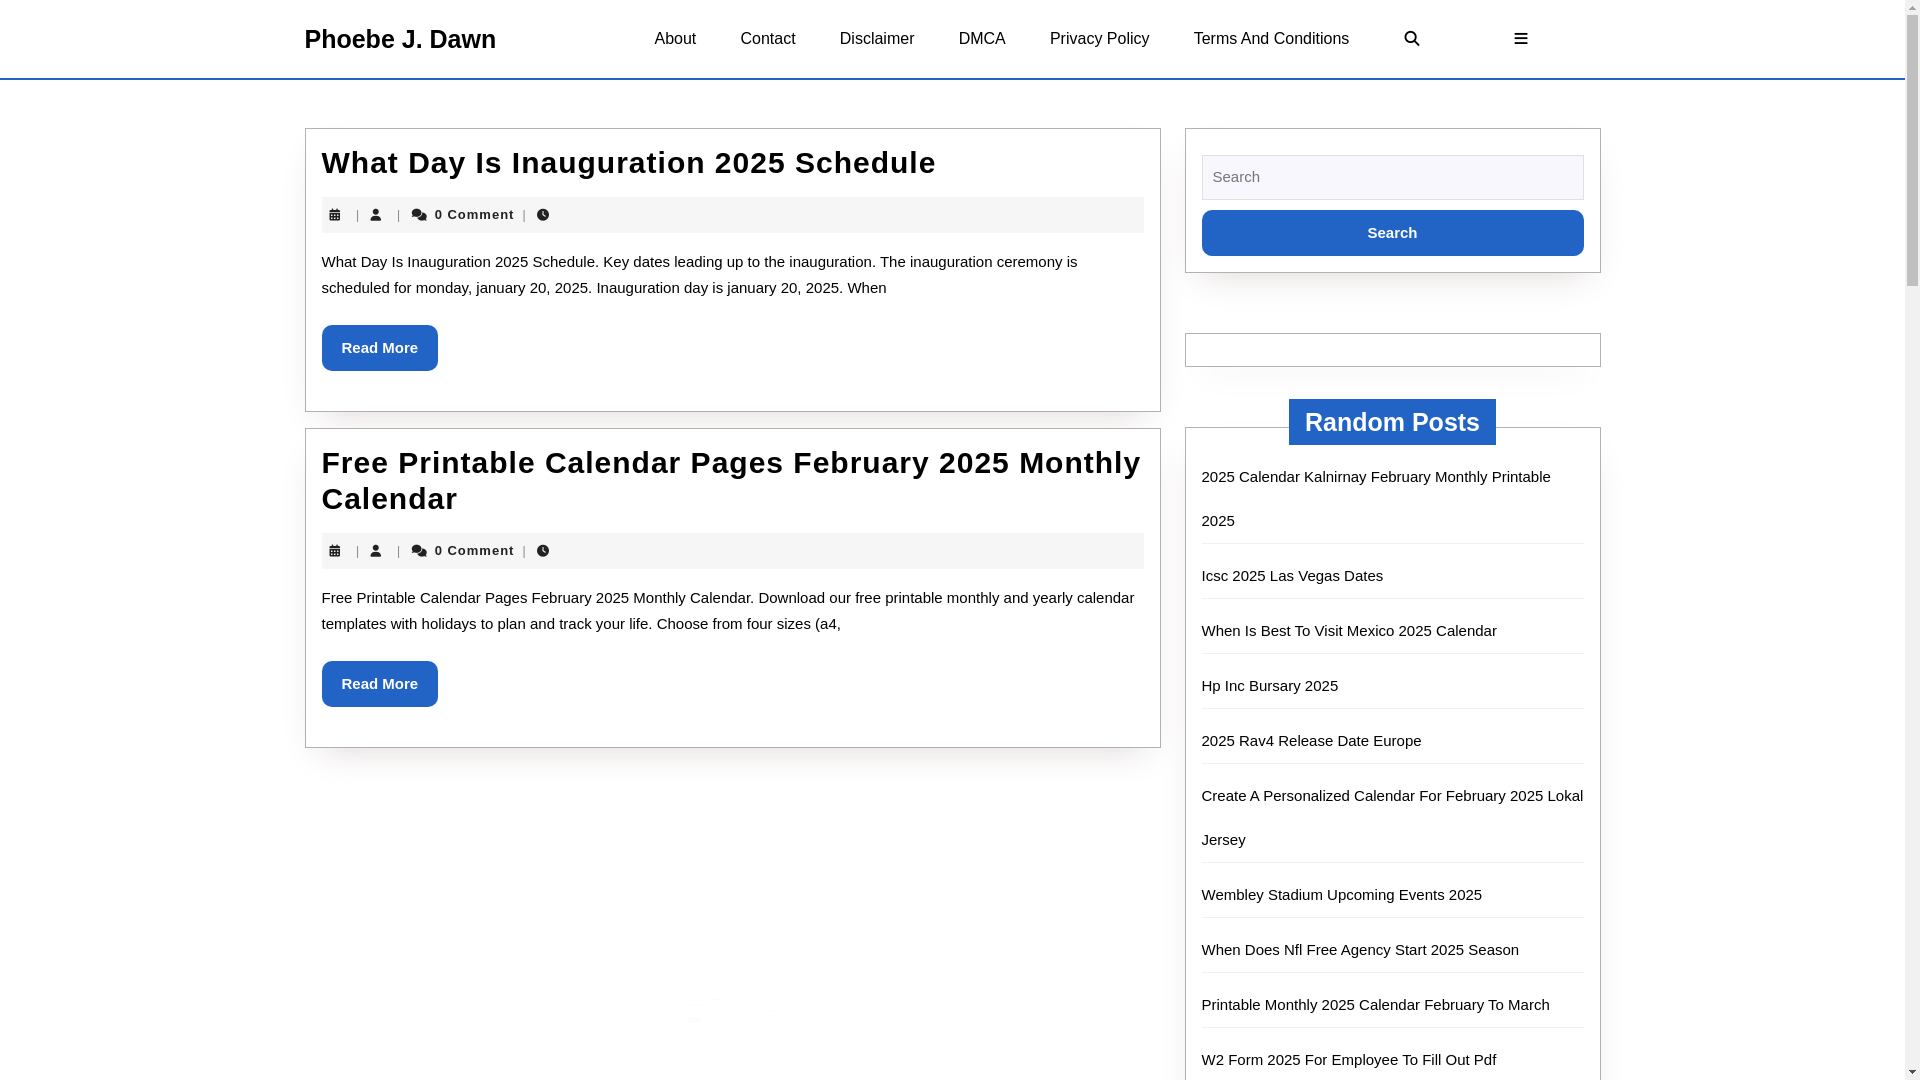Open Hp Inc Bursary 2025 link
The height and width of the screenshot is (1080, 1920).
click(x=1270, y=686)
